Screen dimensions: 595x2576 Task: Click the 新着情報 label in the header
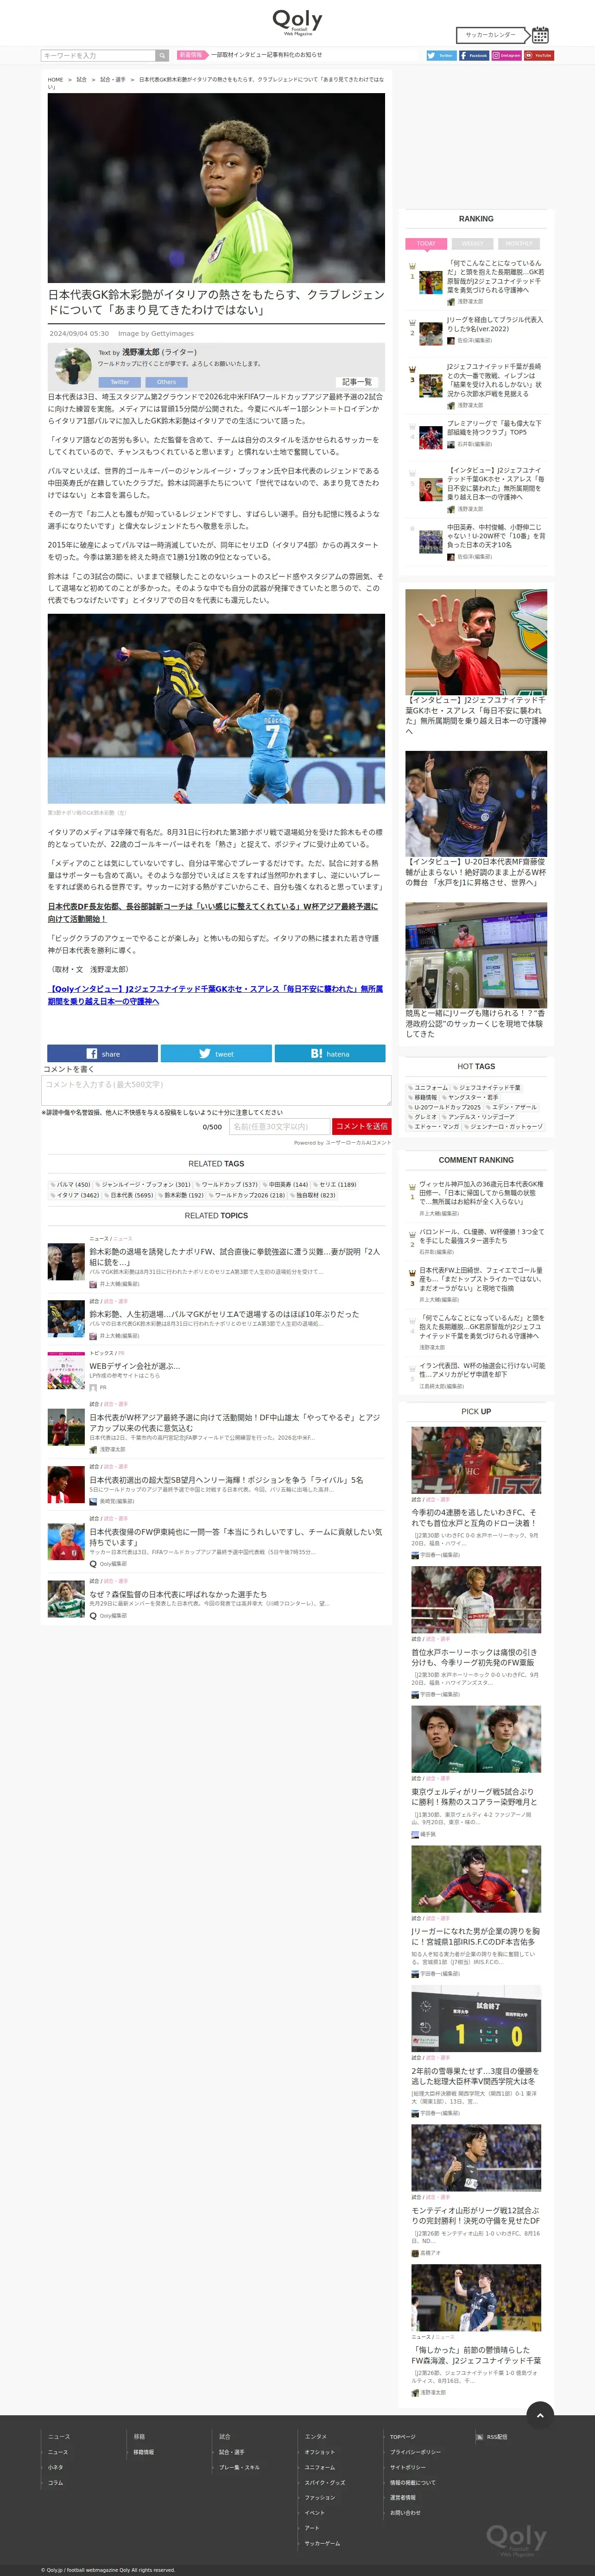191,56
